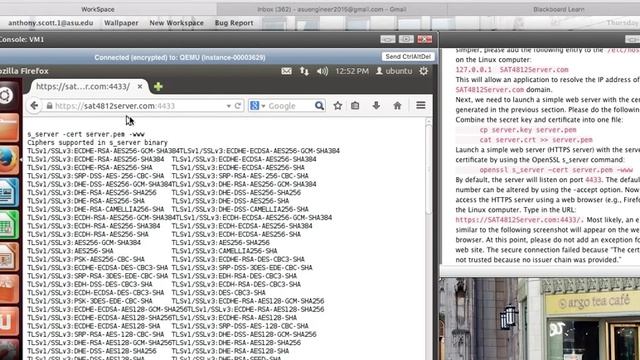Click 'cat server.crt >> server.pem' command
This screenshot has width=640, height=360.
click(536, 140)
